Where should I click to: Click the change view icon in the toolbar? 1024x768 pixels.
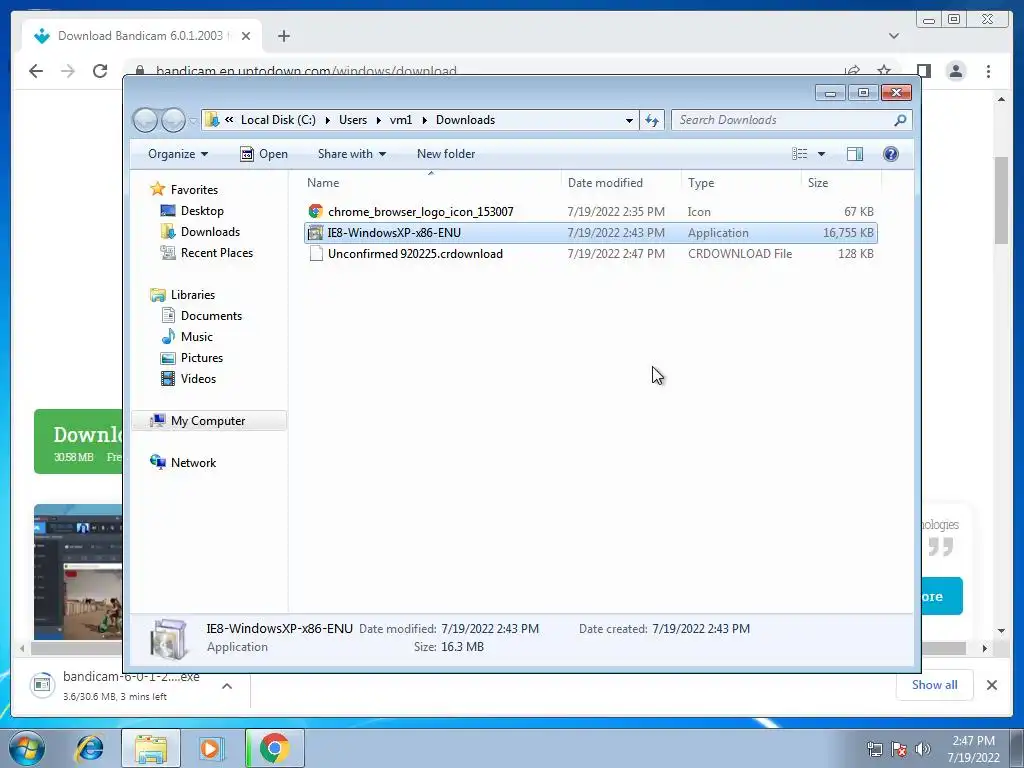pos(799,153)
